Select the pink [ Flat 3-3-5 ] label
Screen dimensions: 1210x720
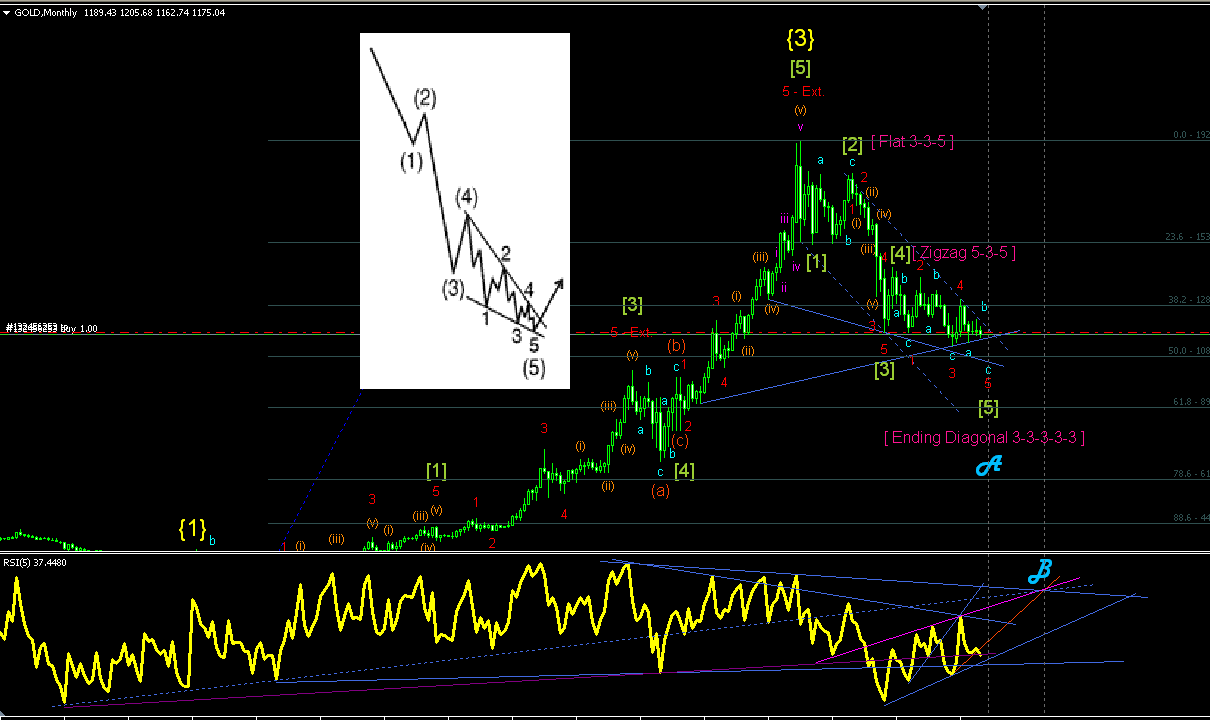click(x=912, y=142)
